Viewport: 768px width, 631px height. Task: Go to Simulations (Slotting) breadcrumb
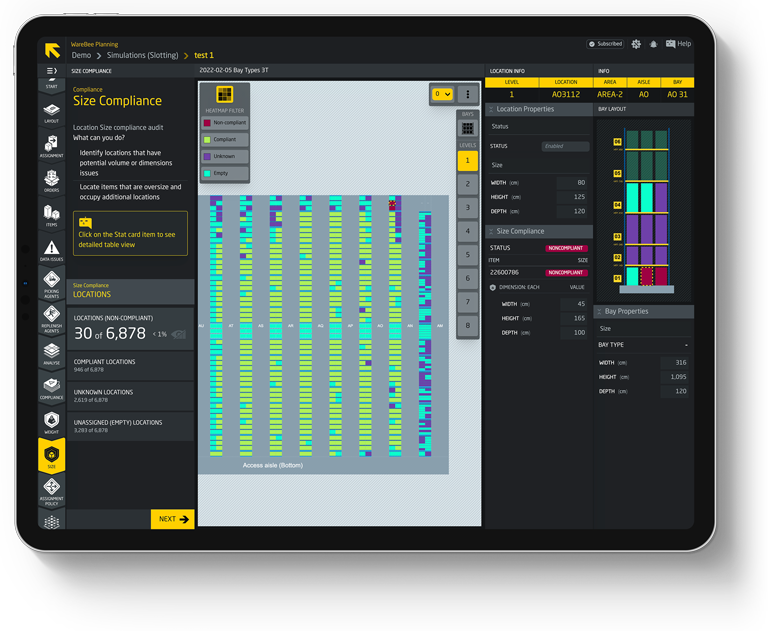pos(143,55)
